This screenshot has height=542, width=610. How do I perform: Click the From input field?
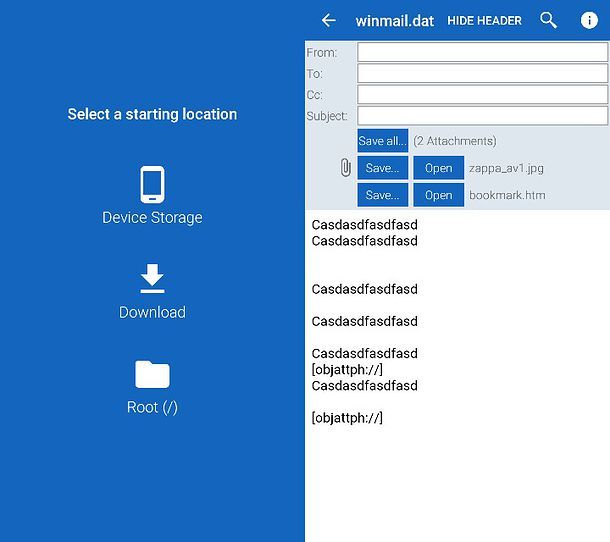point(482,52)
